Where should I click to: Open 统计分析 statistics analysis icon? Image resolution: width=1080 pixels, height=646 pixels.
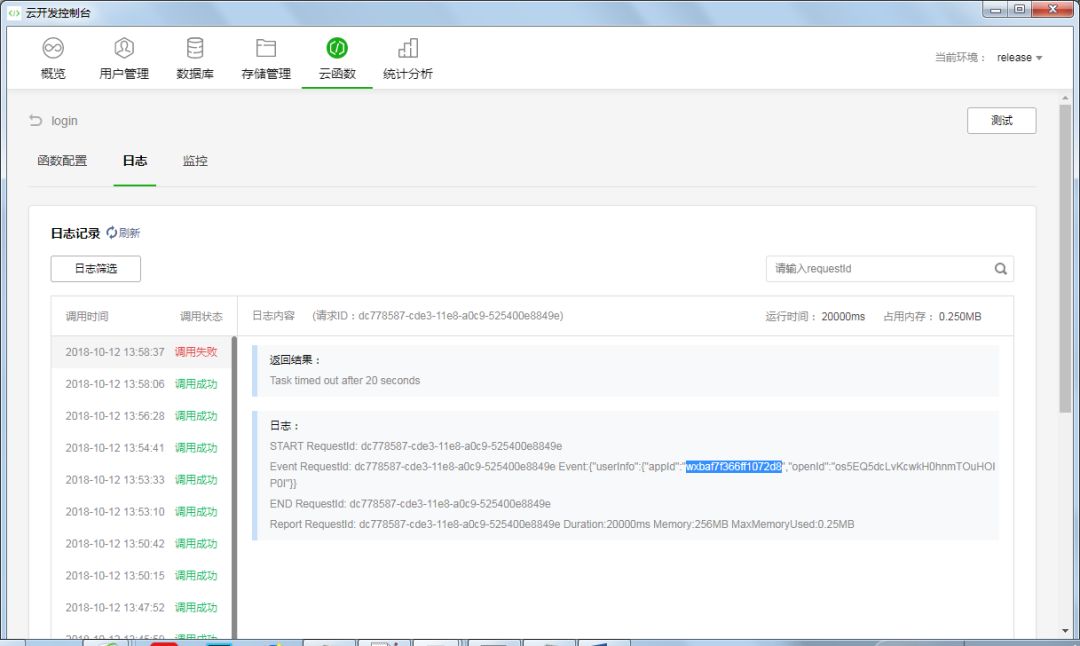point(408,48)
